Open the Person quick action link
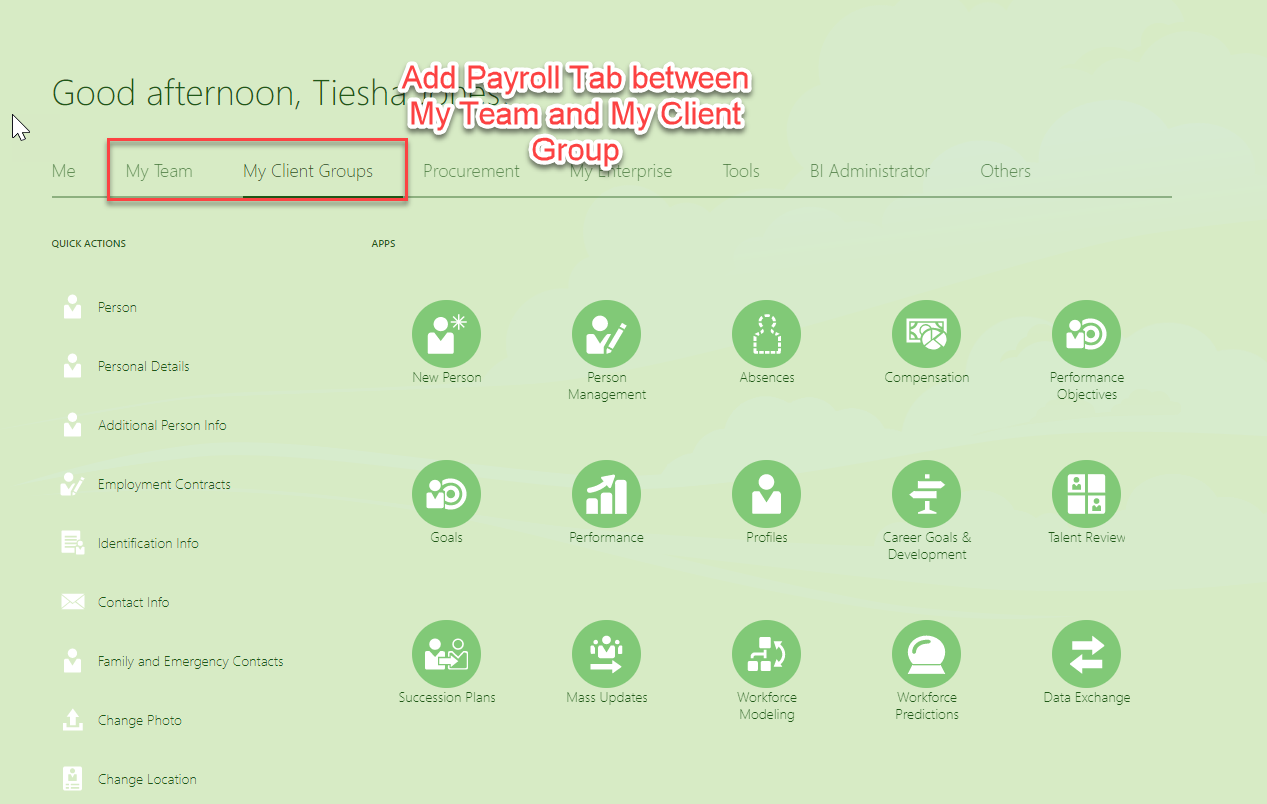1267x804 pixels. pyautogui.click(x=117, y=307)
